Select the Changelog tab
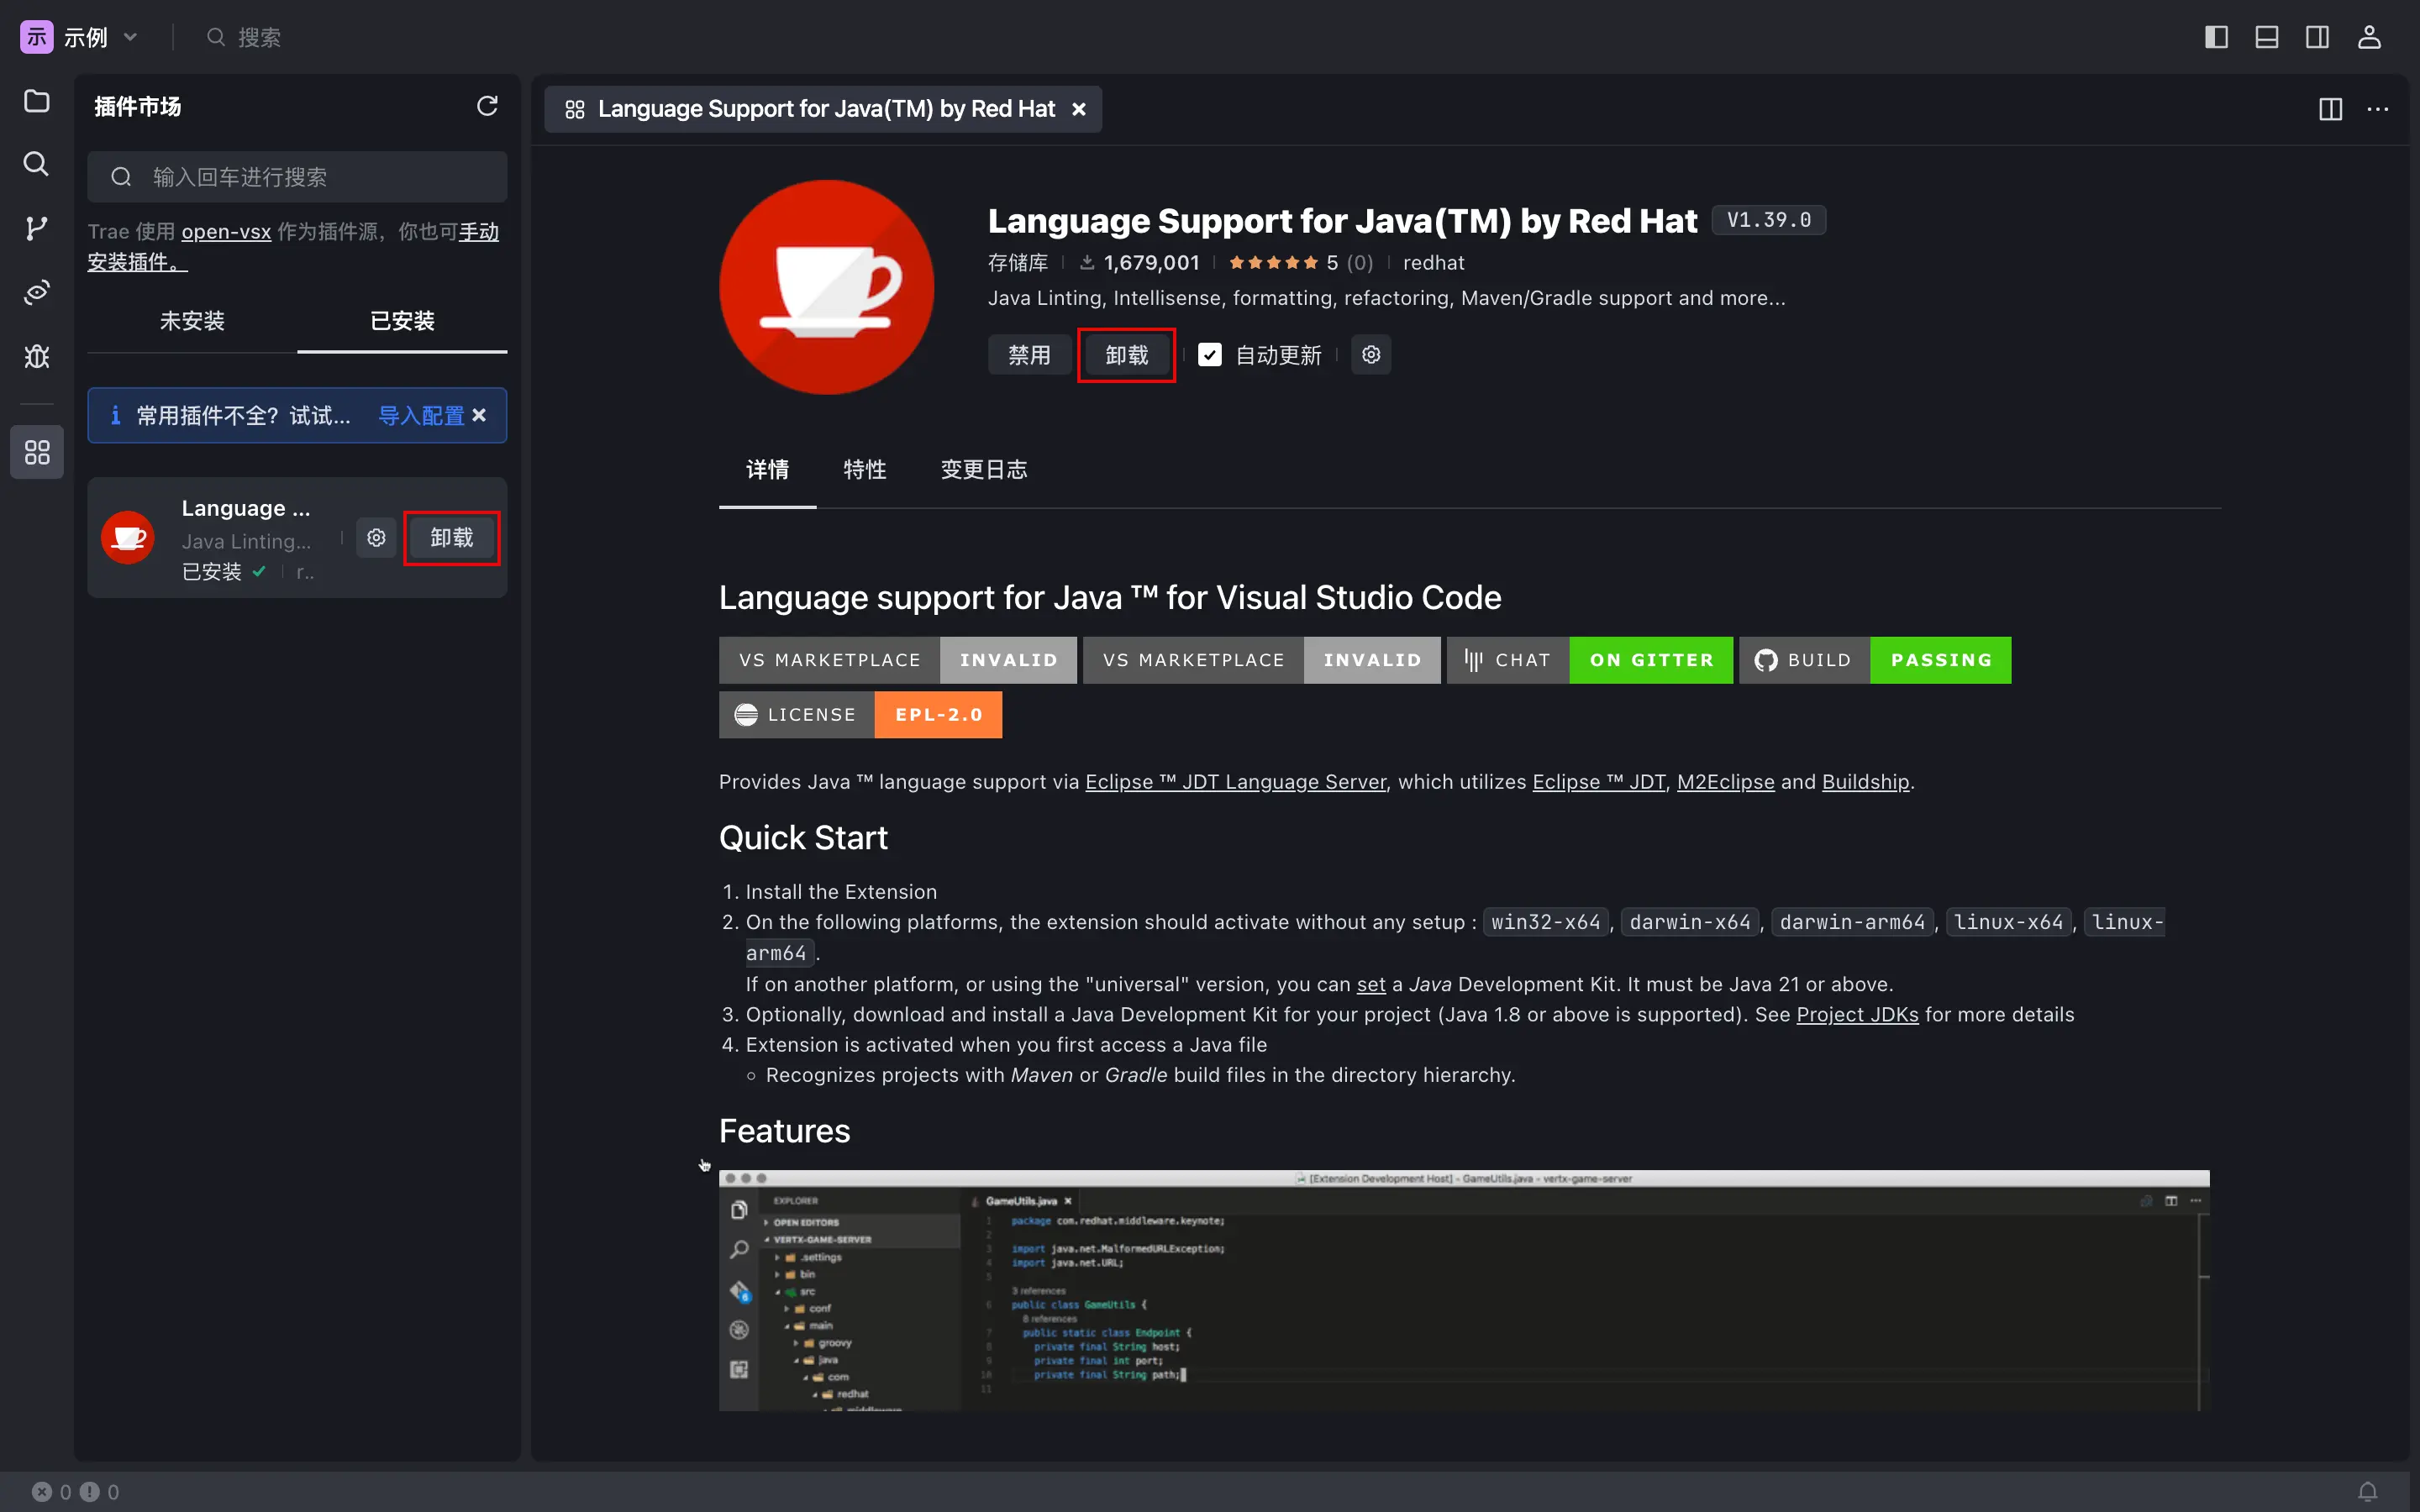Image resolution: width=2420 pixels, height=1512 pixels. coord(984,469)
